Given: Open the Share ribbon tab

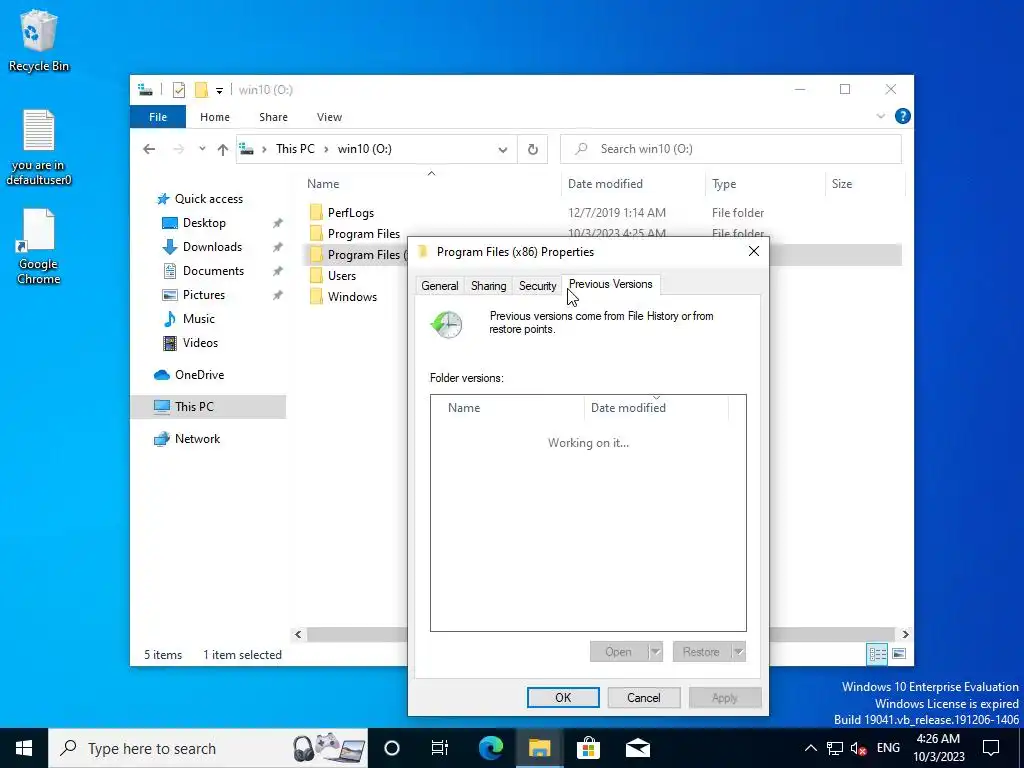Looking at the screenshot, I should (x=273, y=117).
